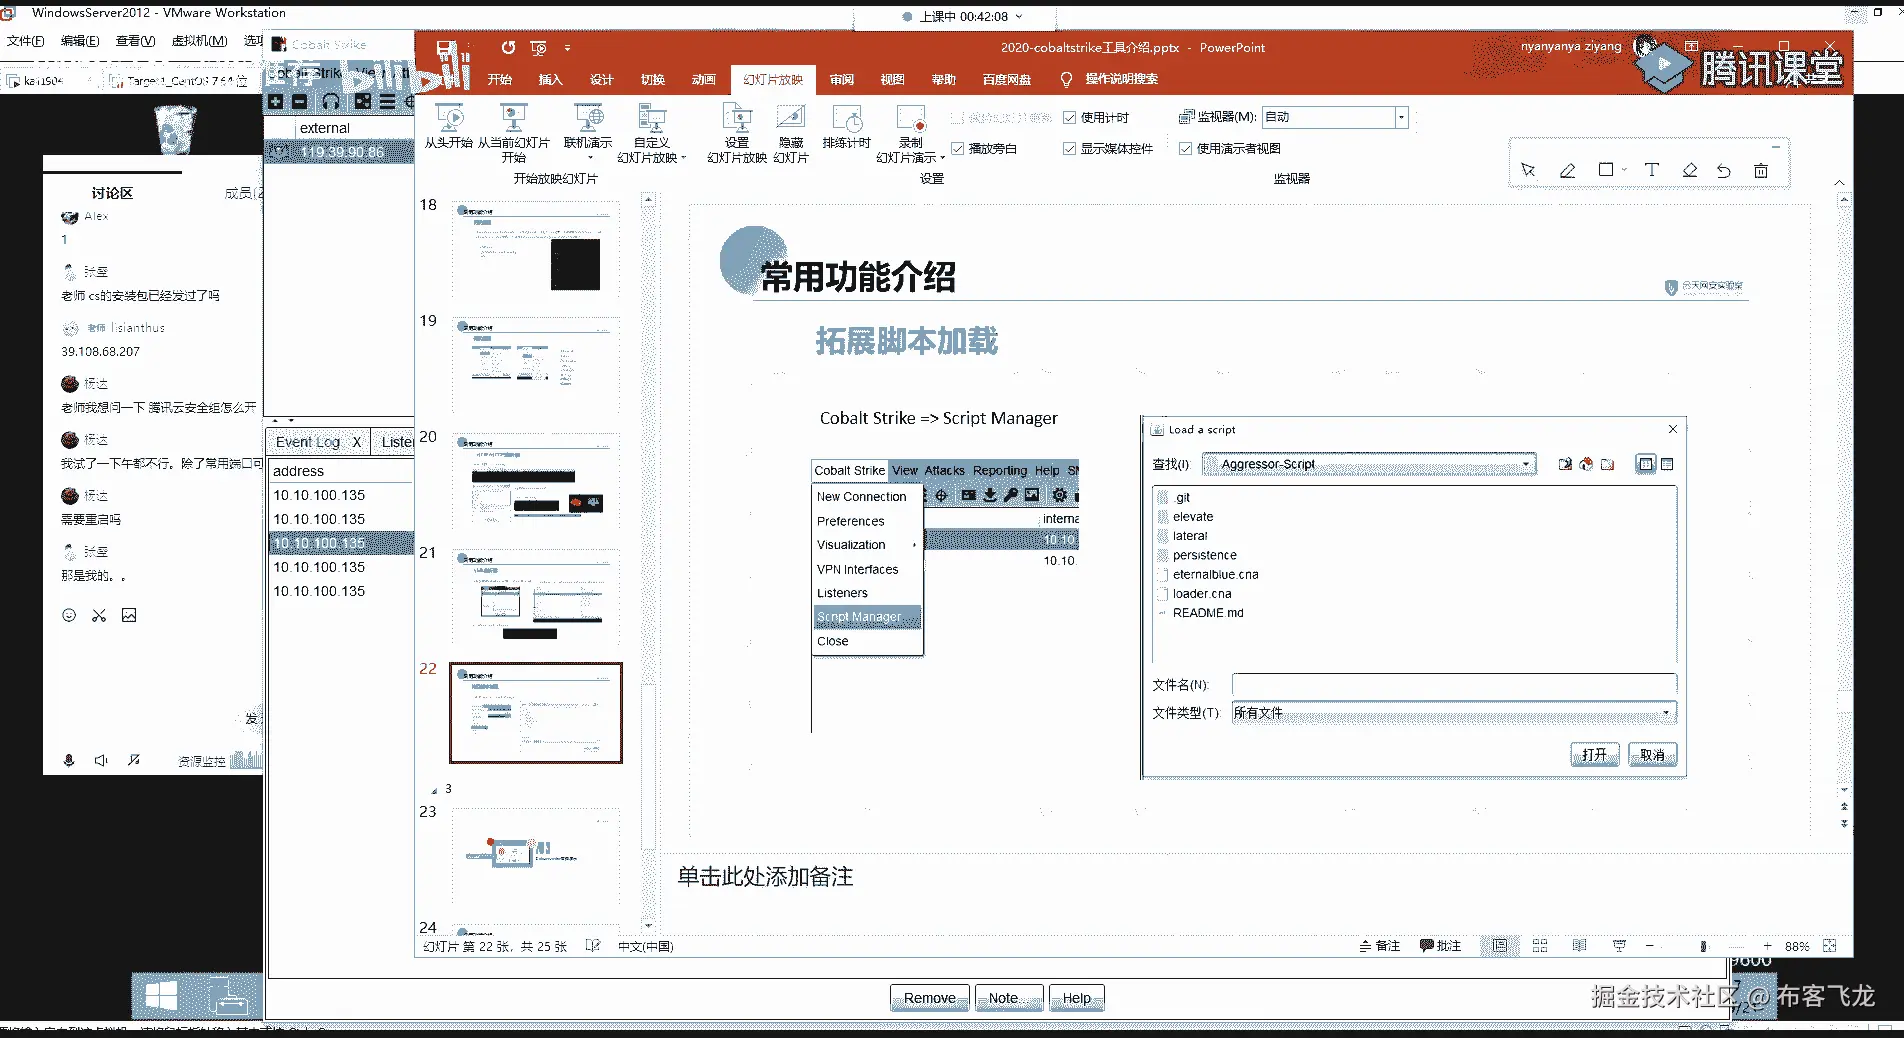Select slide 23 thumbnail

pos(535,856)
